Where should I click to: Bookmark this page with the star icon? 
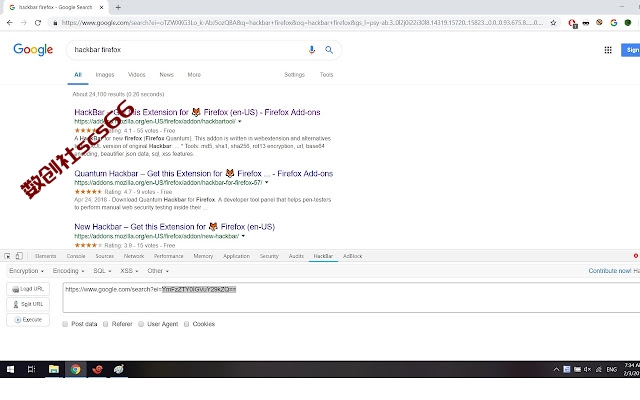click(x=553, y=23)
